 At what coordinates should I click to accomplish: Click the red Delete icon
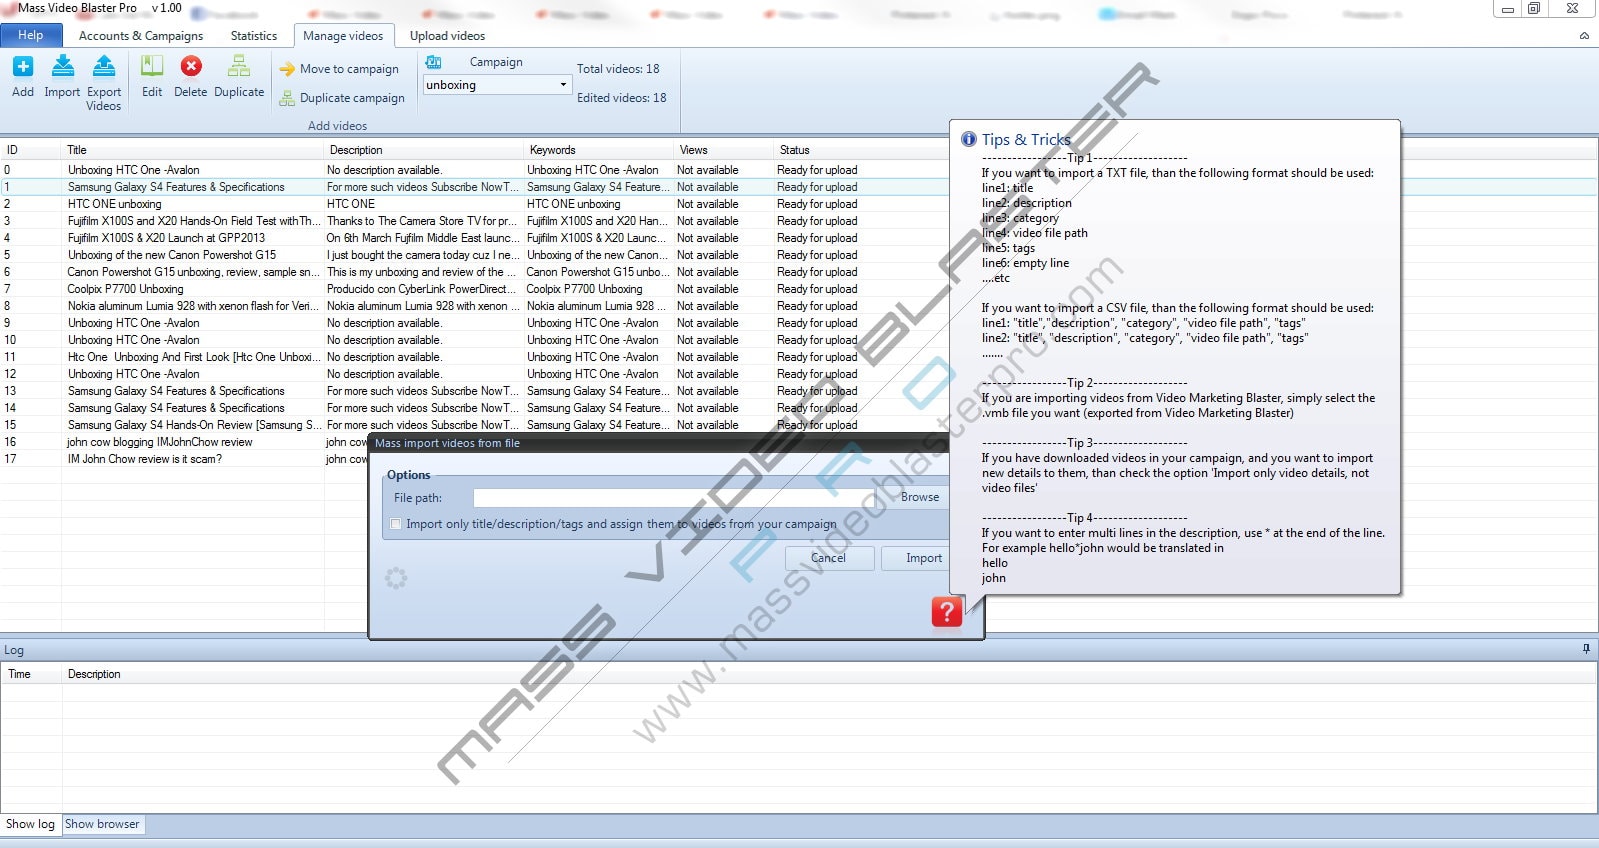(x=191, y=67)
